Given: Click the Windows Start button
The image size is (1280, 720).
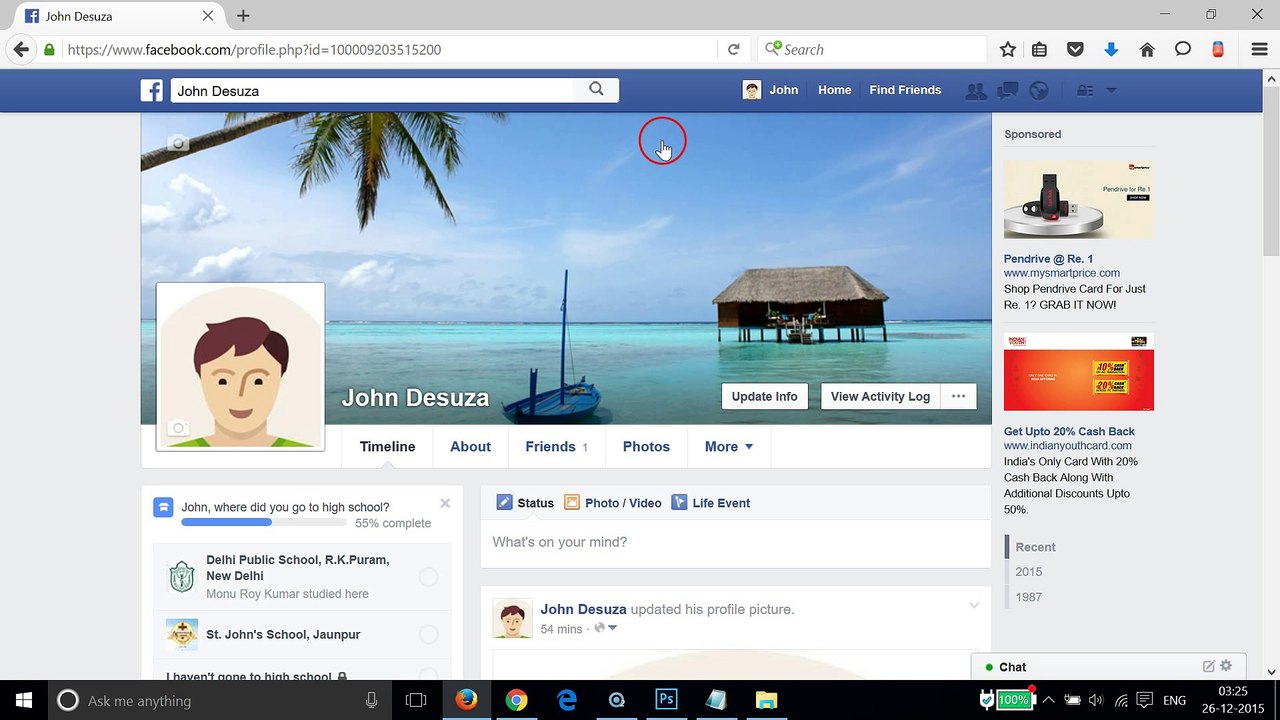Looking at the screenshot, I should 24,700.
